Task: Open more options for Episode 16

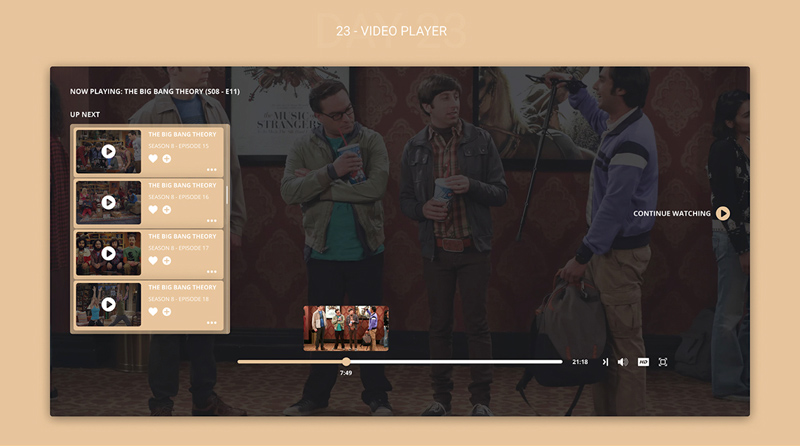Action: click(x=212, y=220)
